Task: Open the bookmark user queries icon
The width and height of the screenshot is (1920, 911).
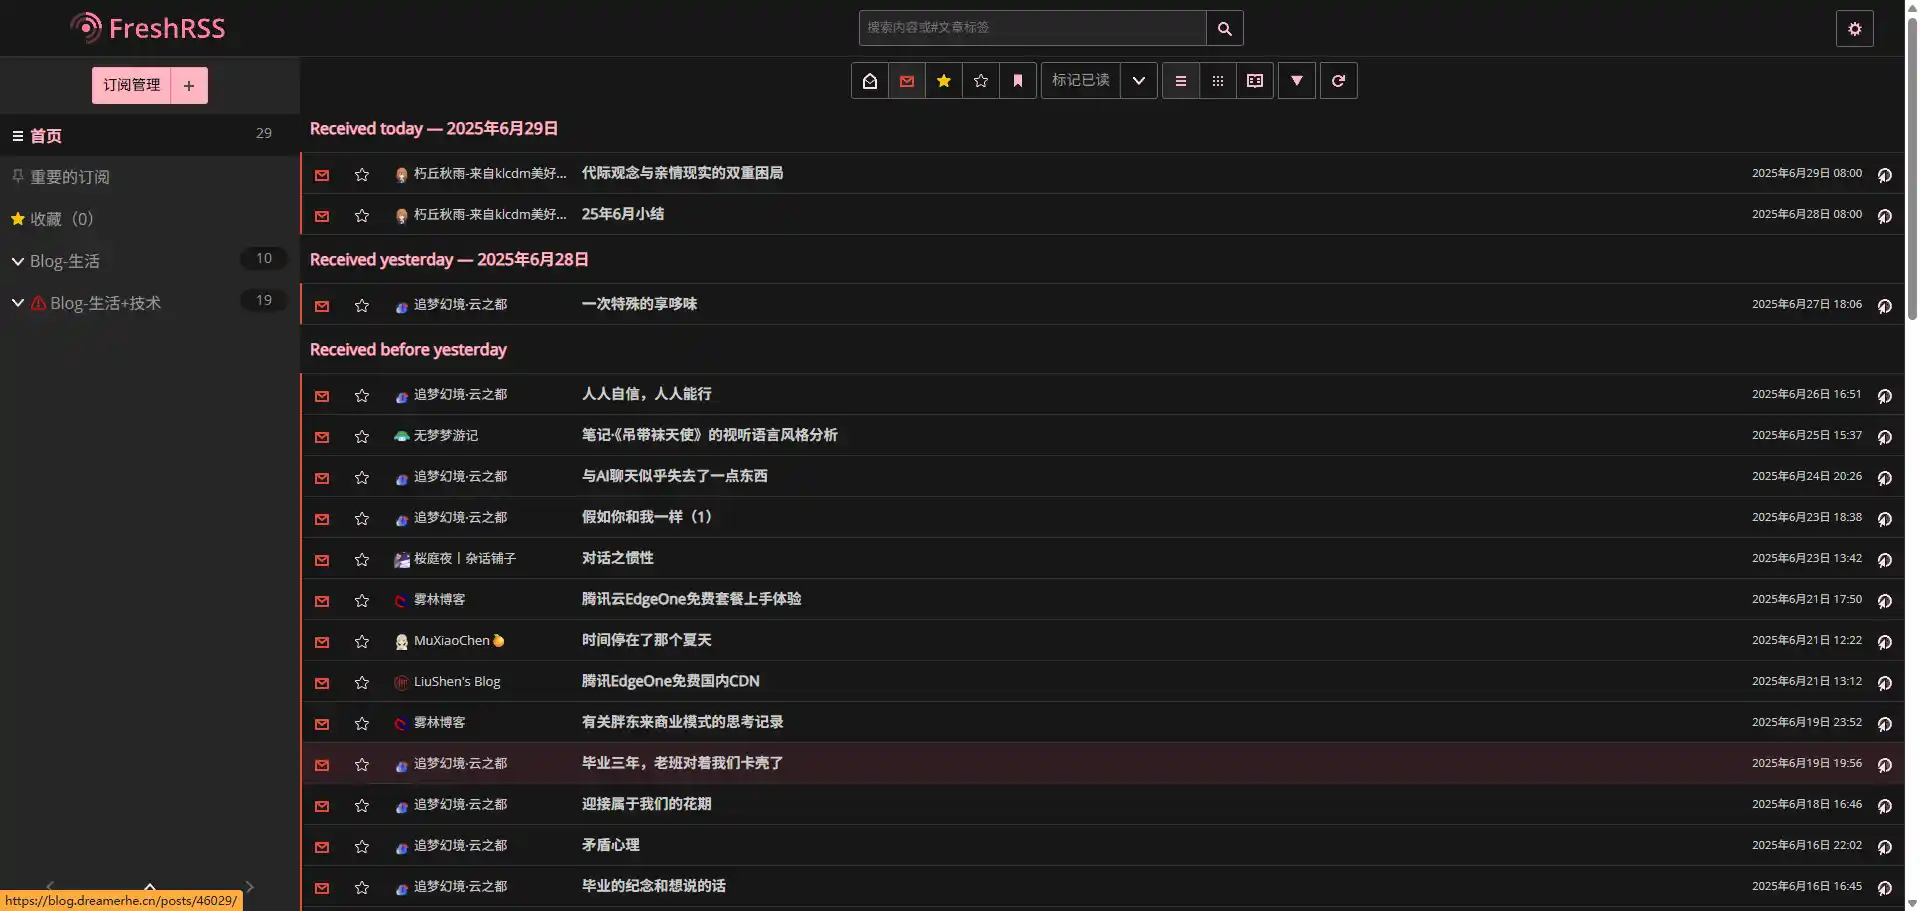Action: (1017, 81)
